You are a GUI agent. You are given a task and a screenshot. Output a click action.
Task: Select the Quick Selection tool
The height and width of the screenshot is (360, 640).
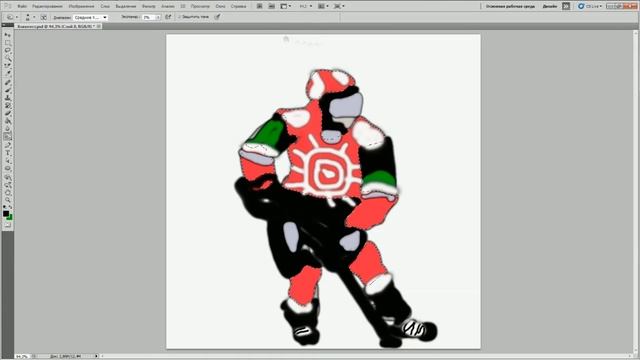pos(7,58)
